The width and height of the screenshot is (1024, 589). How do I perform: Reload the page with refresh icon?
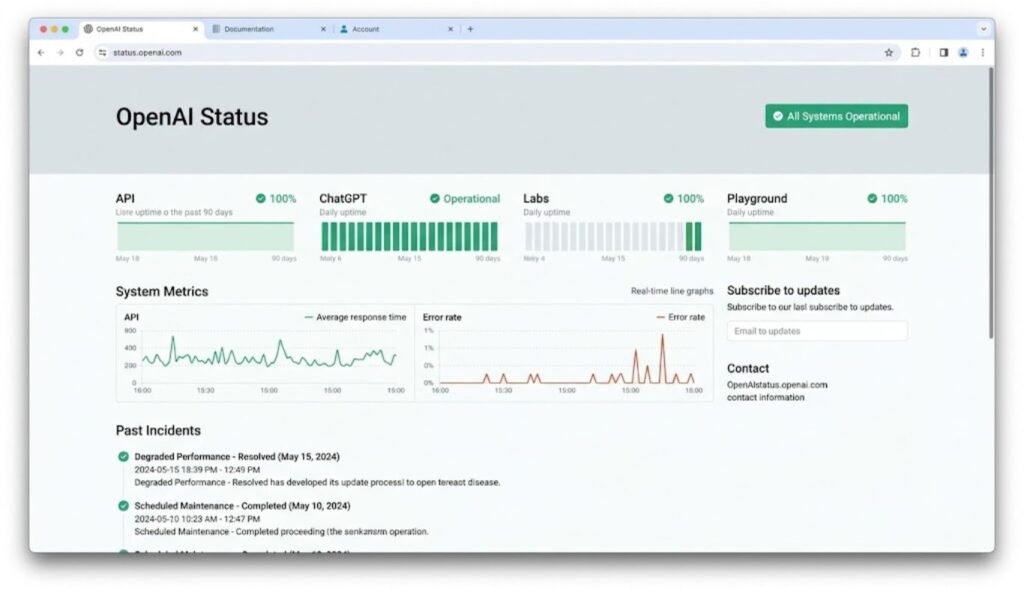(x=80, y=53)
